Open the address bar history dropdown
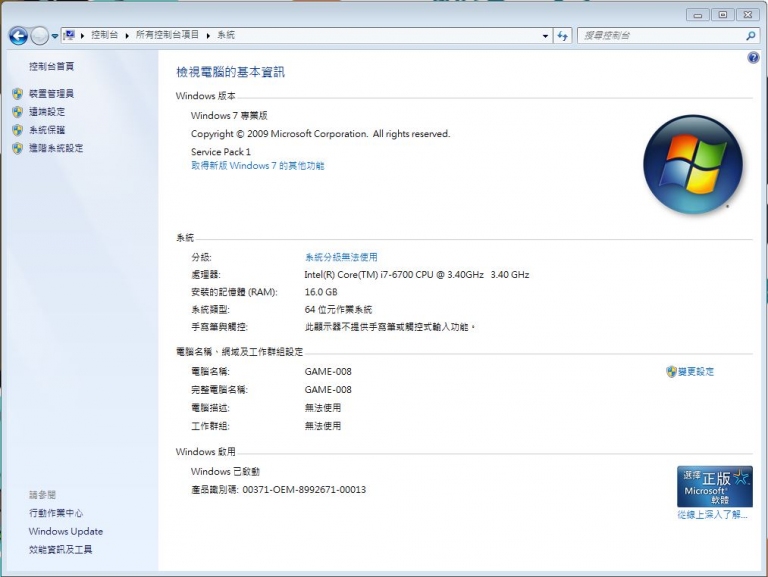Viewport: 768px width, 577px height. tap(545, 36)
